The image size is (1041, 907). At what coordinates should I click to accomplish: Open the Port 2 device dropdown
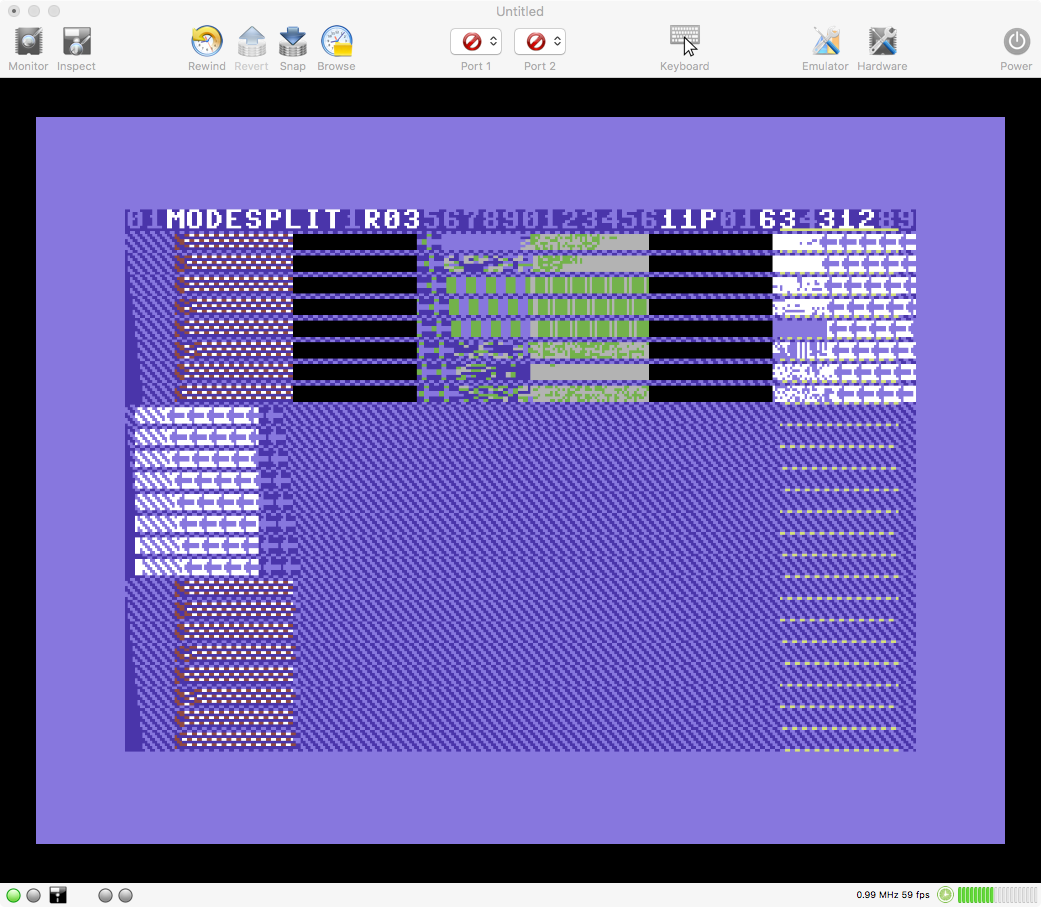540,41
